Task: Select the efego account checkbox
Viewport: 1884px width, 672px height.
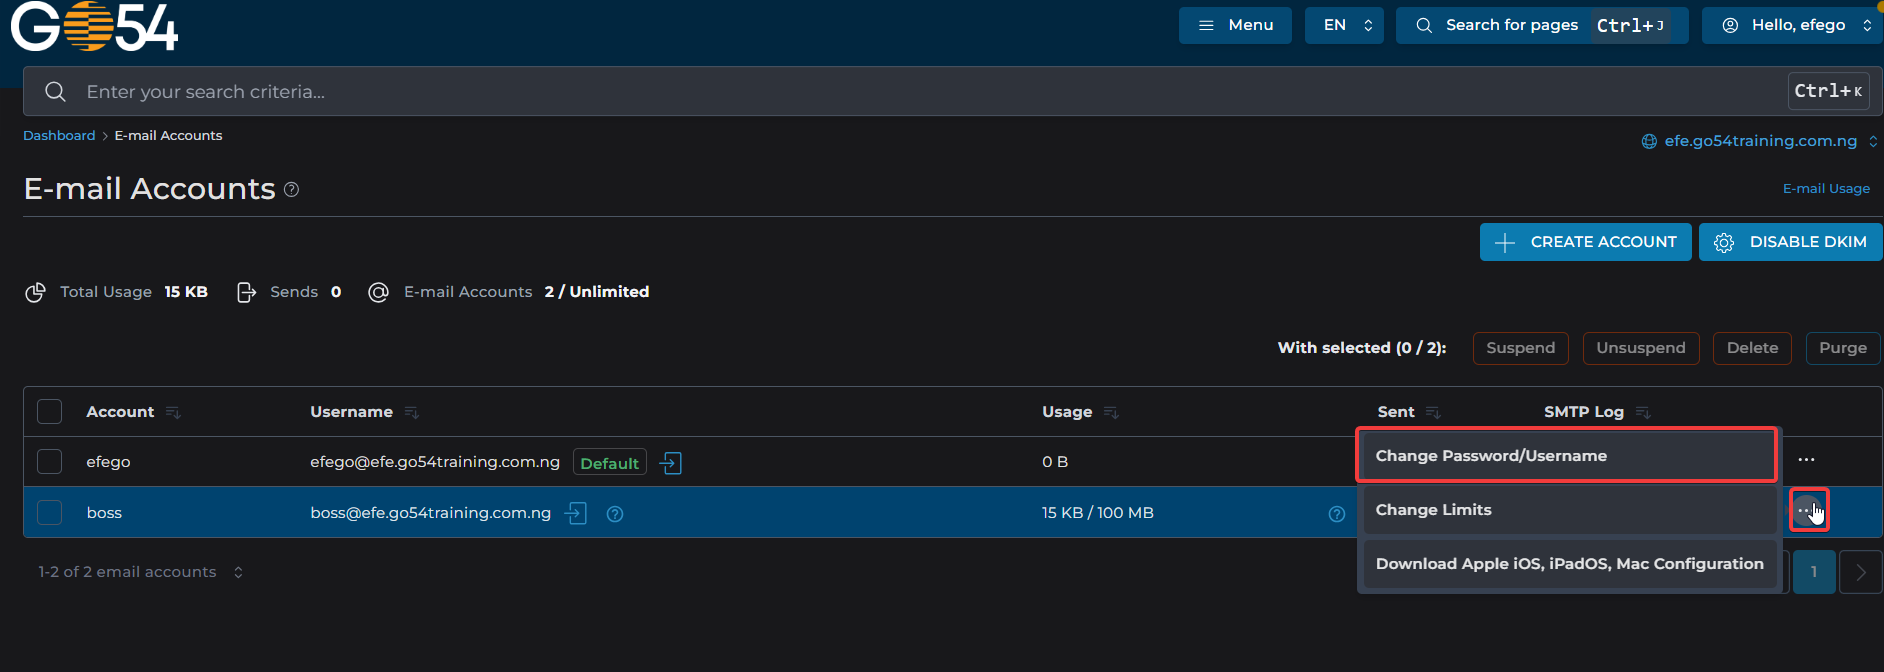Action: point(49,461)
